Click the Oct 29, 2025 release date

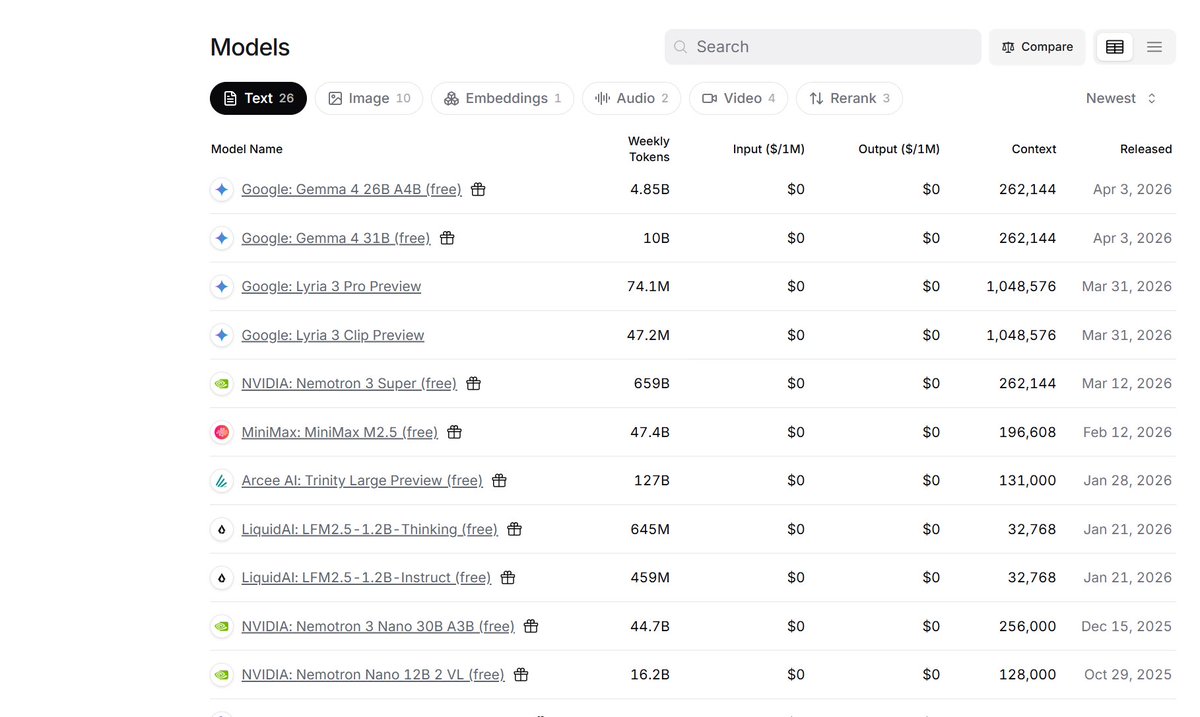tap(1128, 675)
